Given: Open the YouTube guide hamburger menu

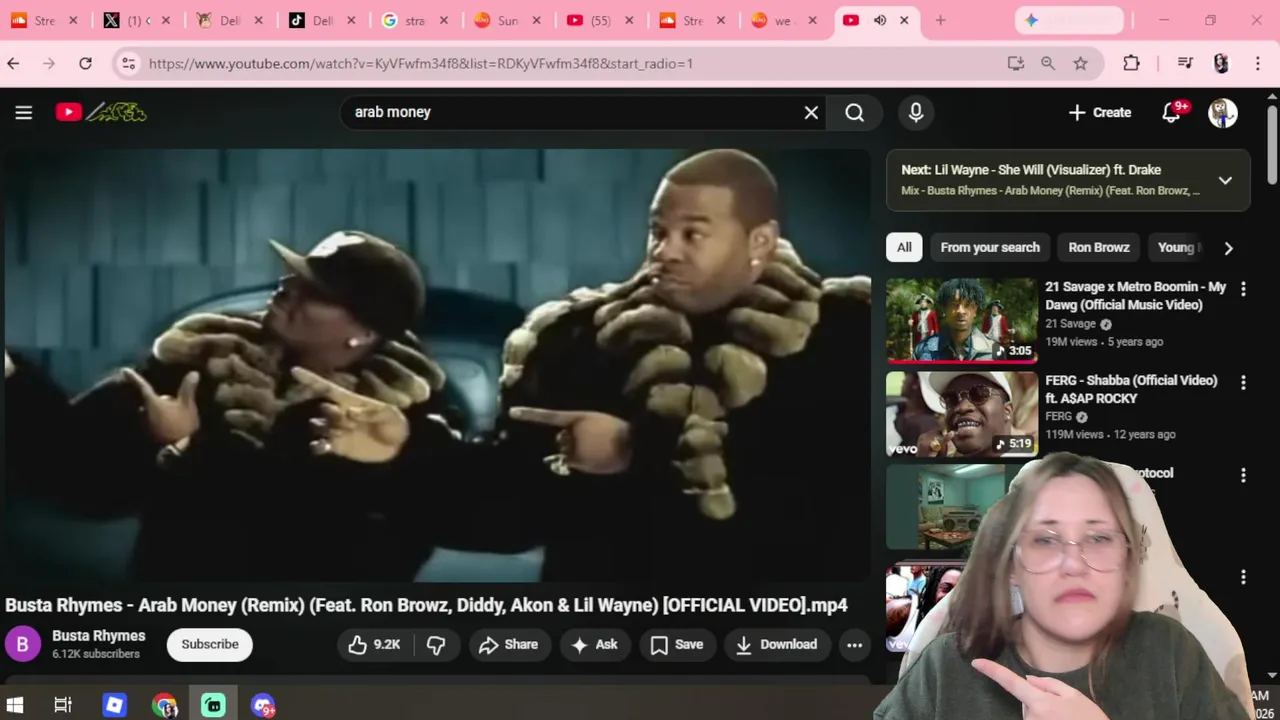Looking at the screenshot, I should [24, 113].
